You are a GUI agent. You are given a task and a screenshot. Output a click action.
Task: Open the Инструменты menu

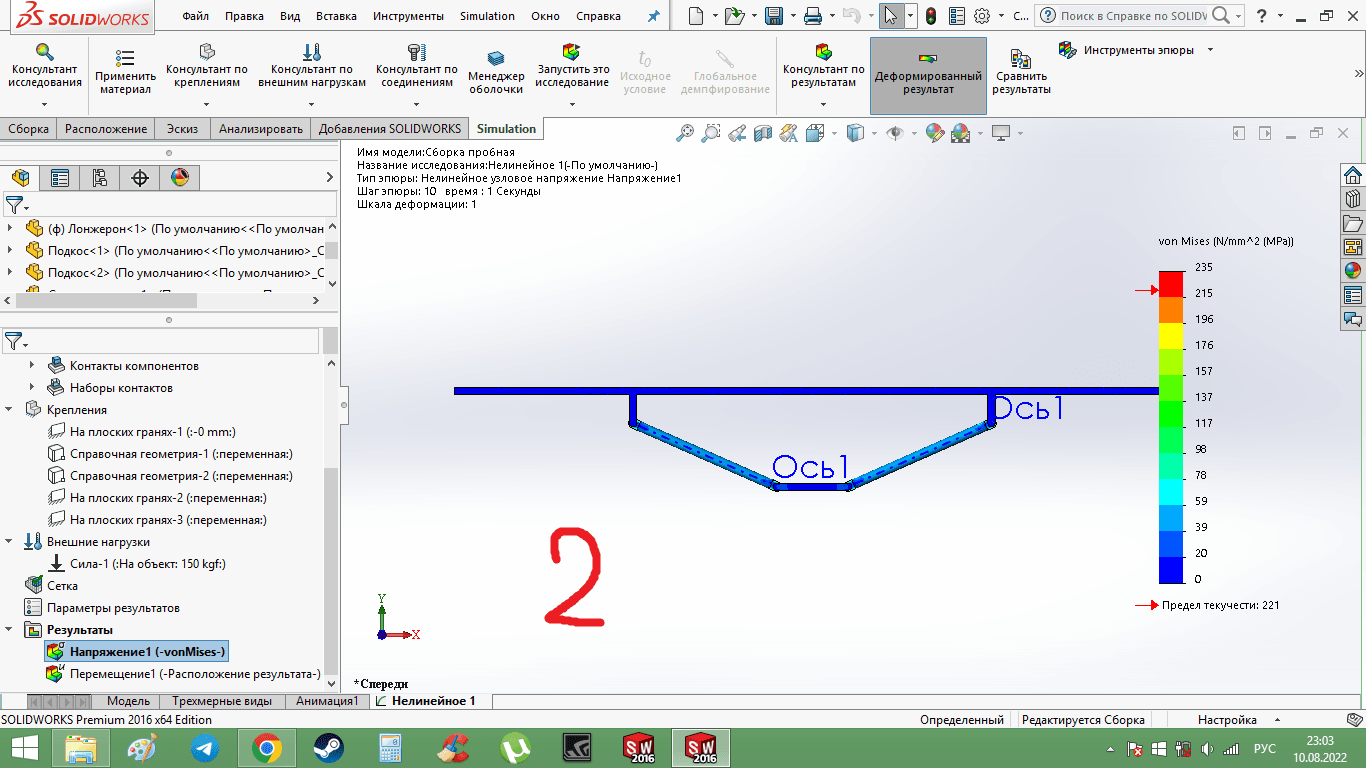(x=408, y=16)
